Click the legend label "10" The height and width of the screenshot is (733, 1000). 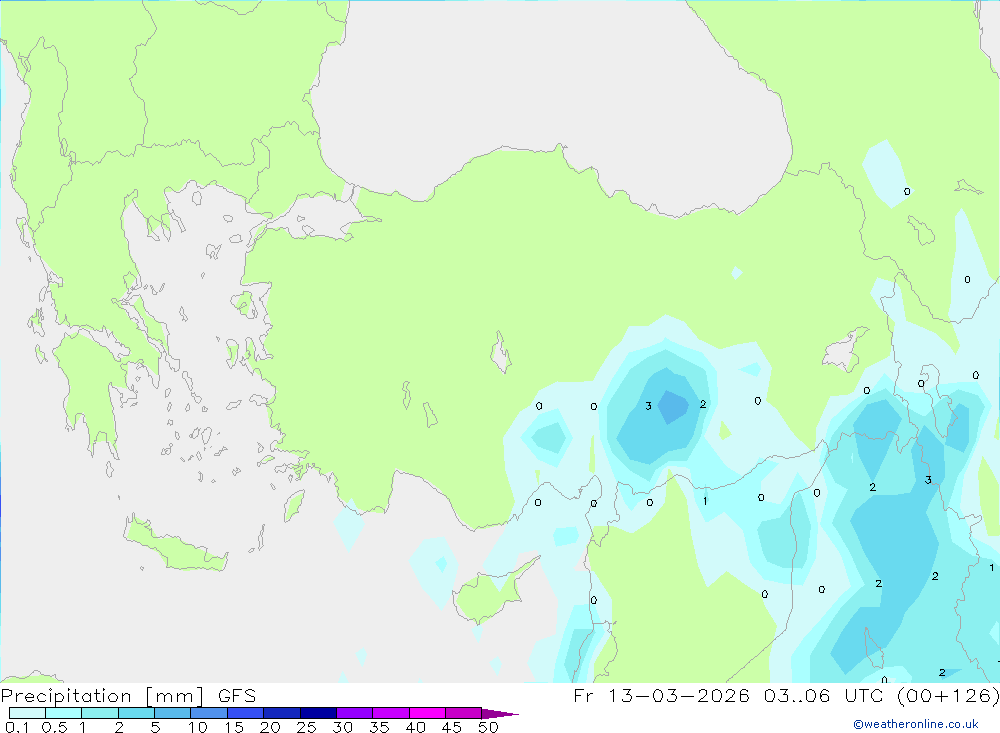click(x=198, y=727)
